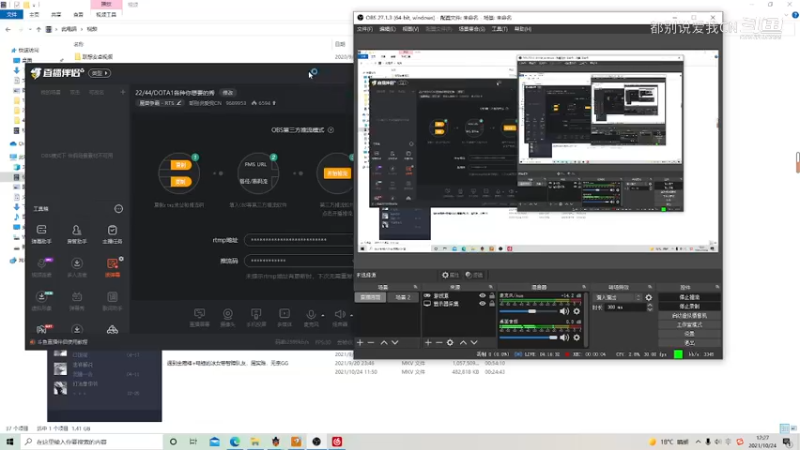This screenshot has height=450, width=800.
Task: Toggle lock on first OBS source
Action: (492, 296)
